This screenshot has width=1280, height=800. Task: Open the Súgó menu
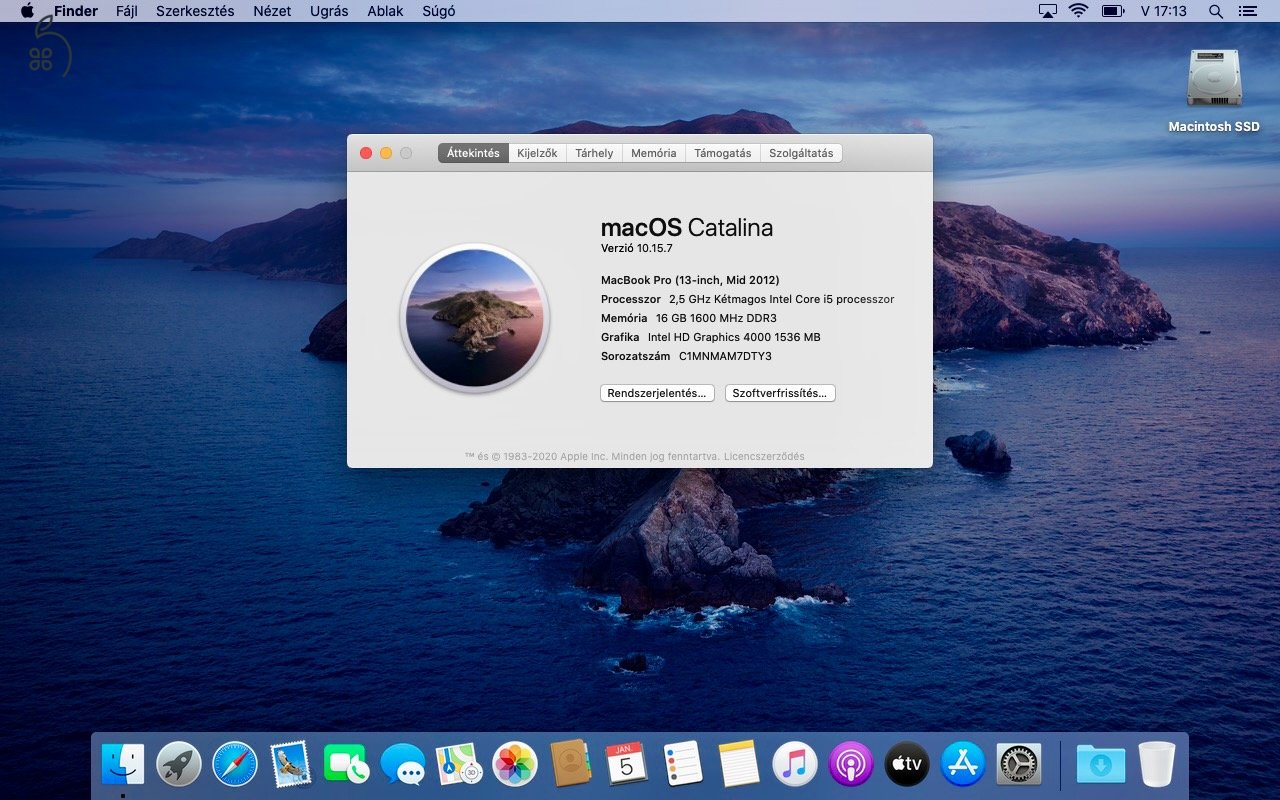tap(438, 11)
